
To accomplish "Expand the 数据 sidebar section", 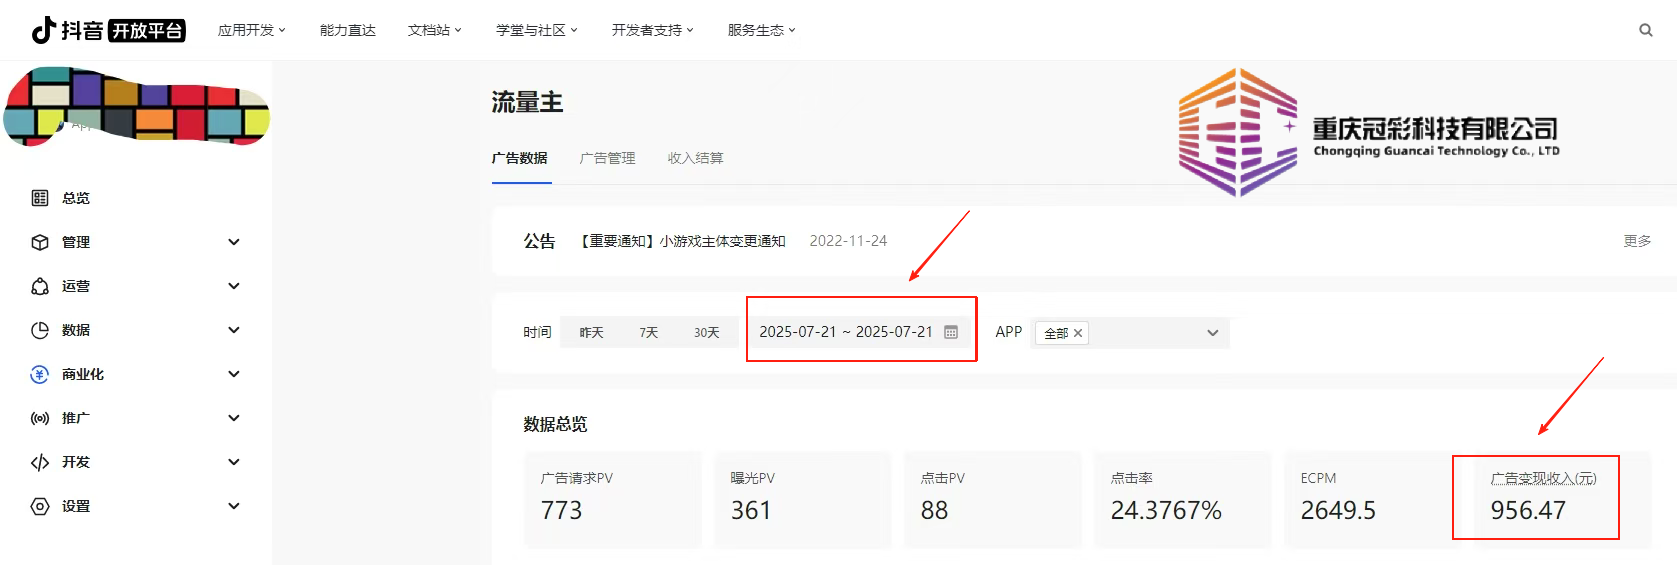I will pos(234,330).
